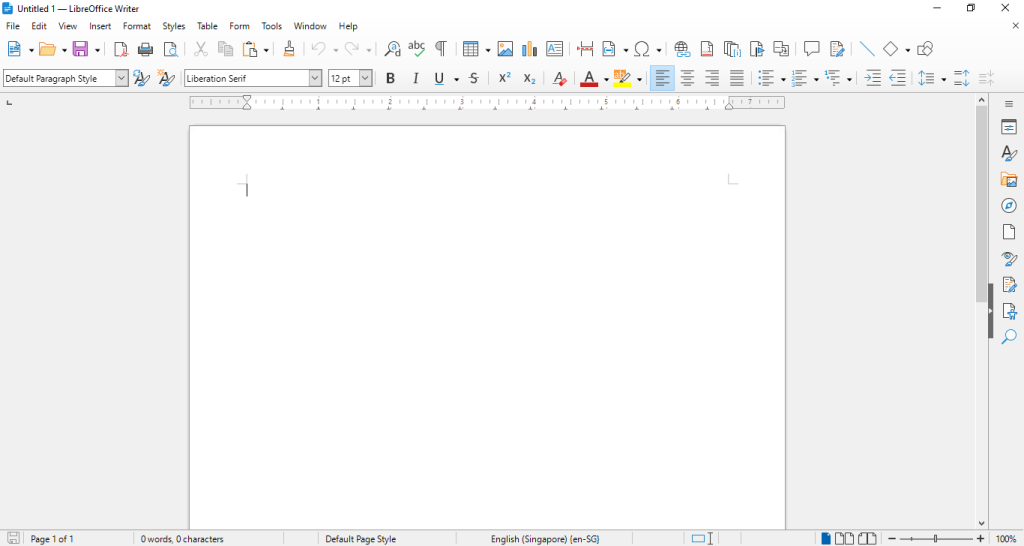Open the Insert menu
This screenshot has height=546, width=1024.
tap(101, 26)
